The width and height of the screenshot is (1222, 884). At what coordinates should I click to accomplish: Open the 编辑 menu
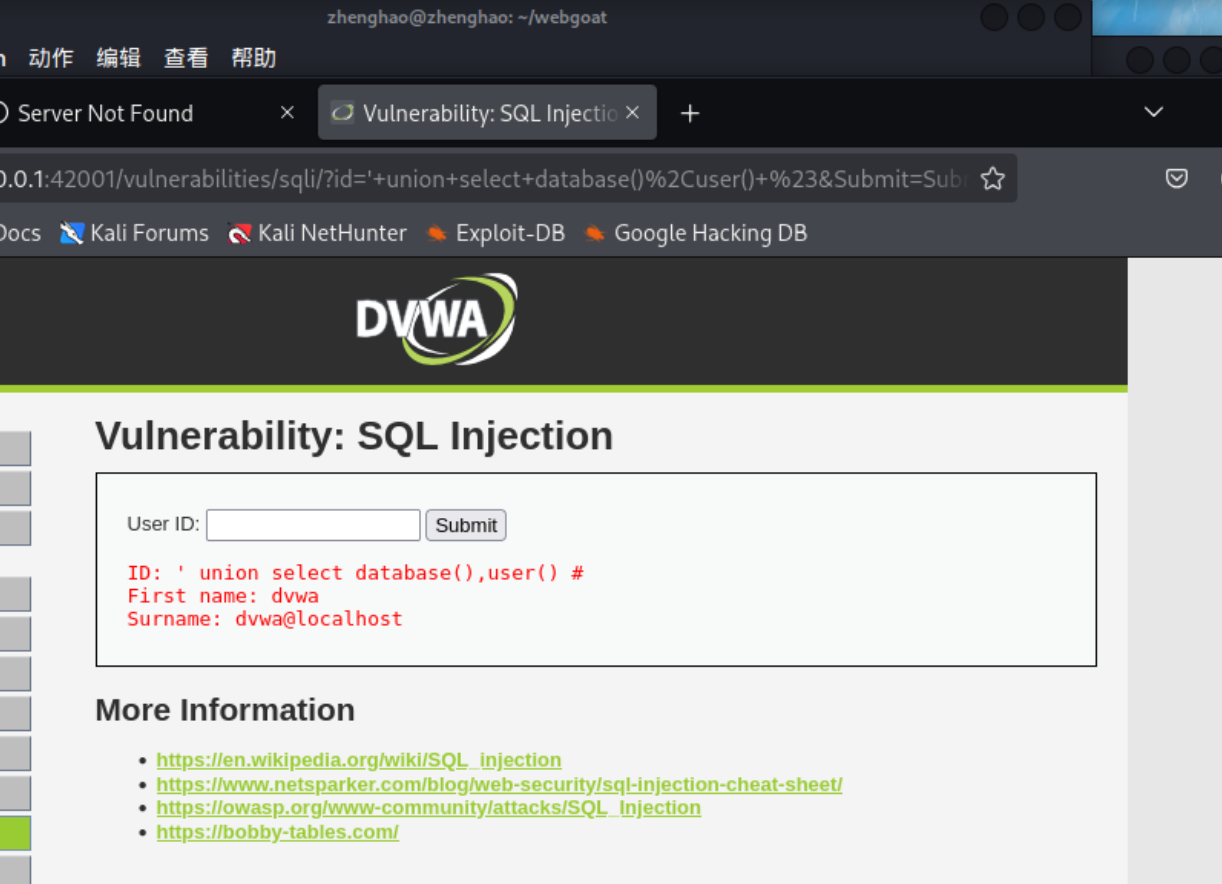click(x=118, y=58)
